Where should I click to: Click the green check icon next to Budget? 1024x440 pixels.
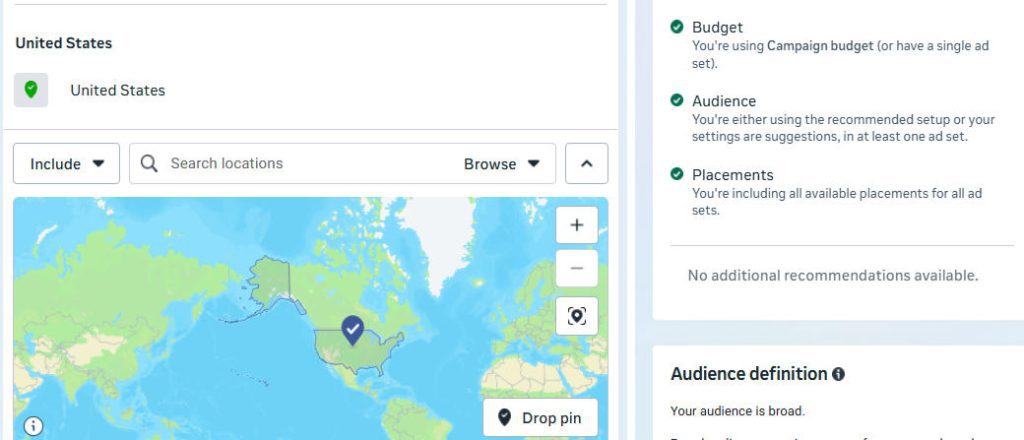[x=677, y=28]
